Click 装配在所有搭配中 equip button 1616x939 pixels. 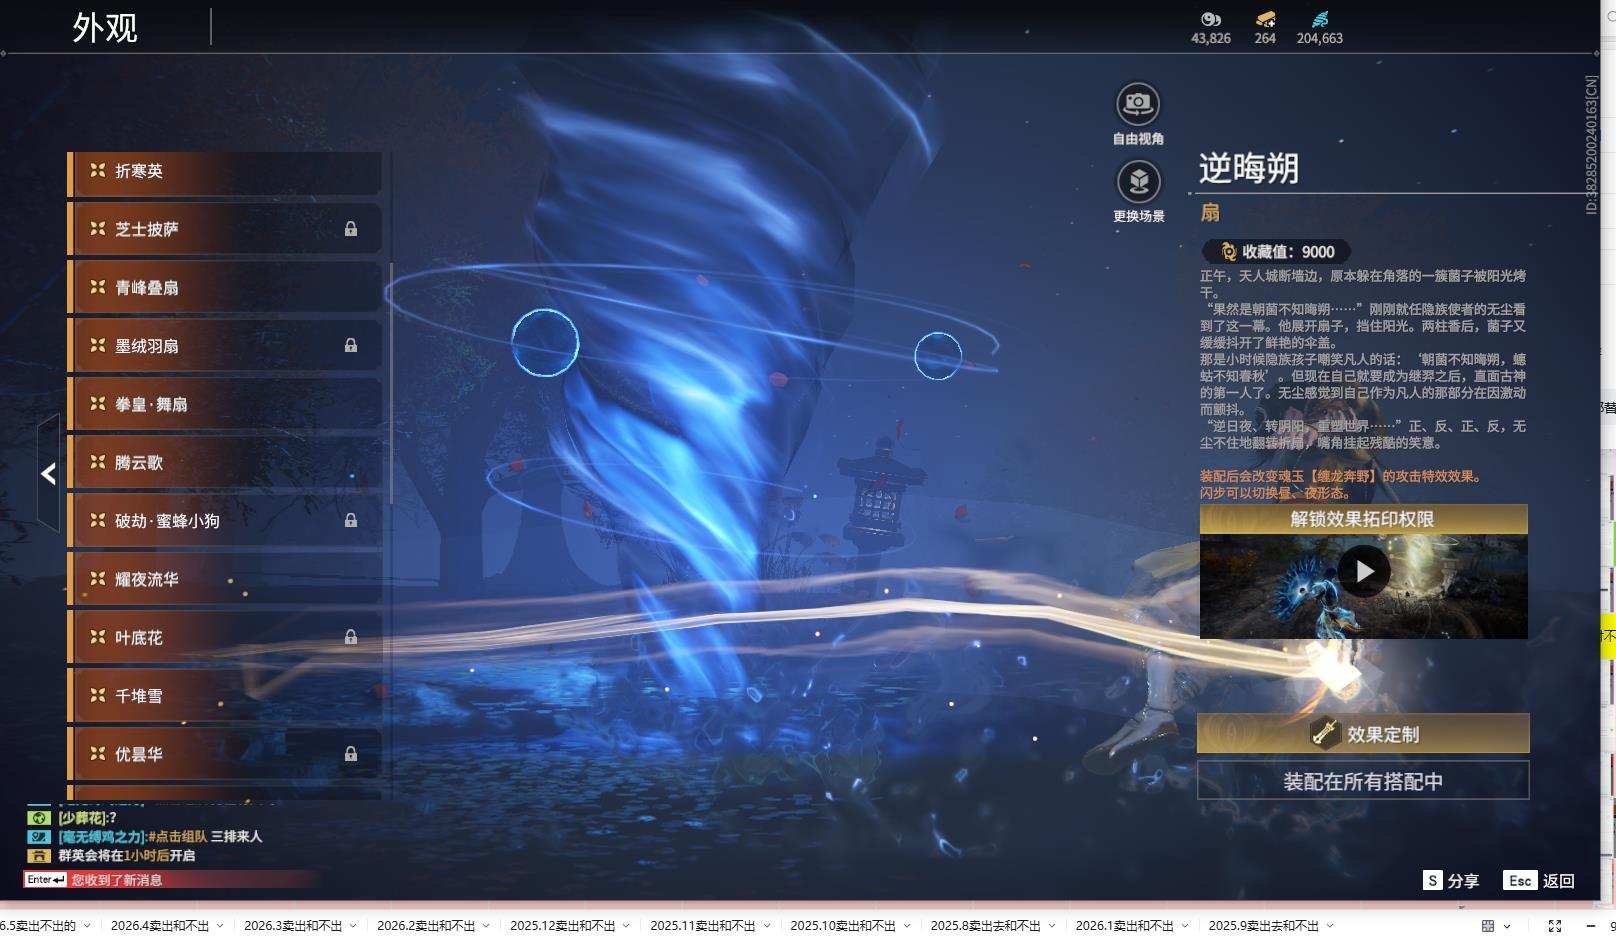point(1363,781)
